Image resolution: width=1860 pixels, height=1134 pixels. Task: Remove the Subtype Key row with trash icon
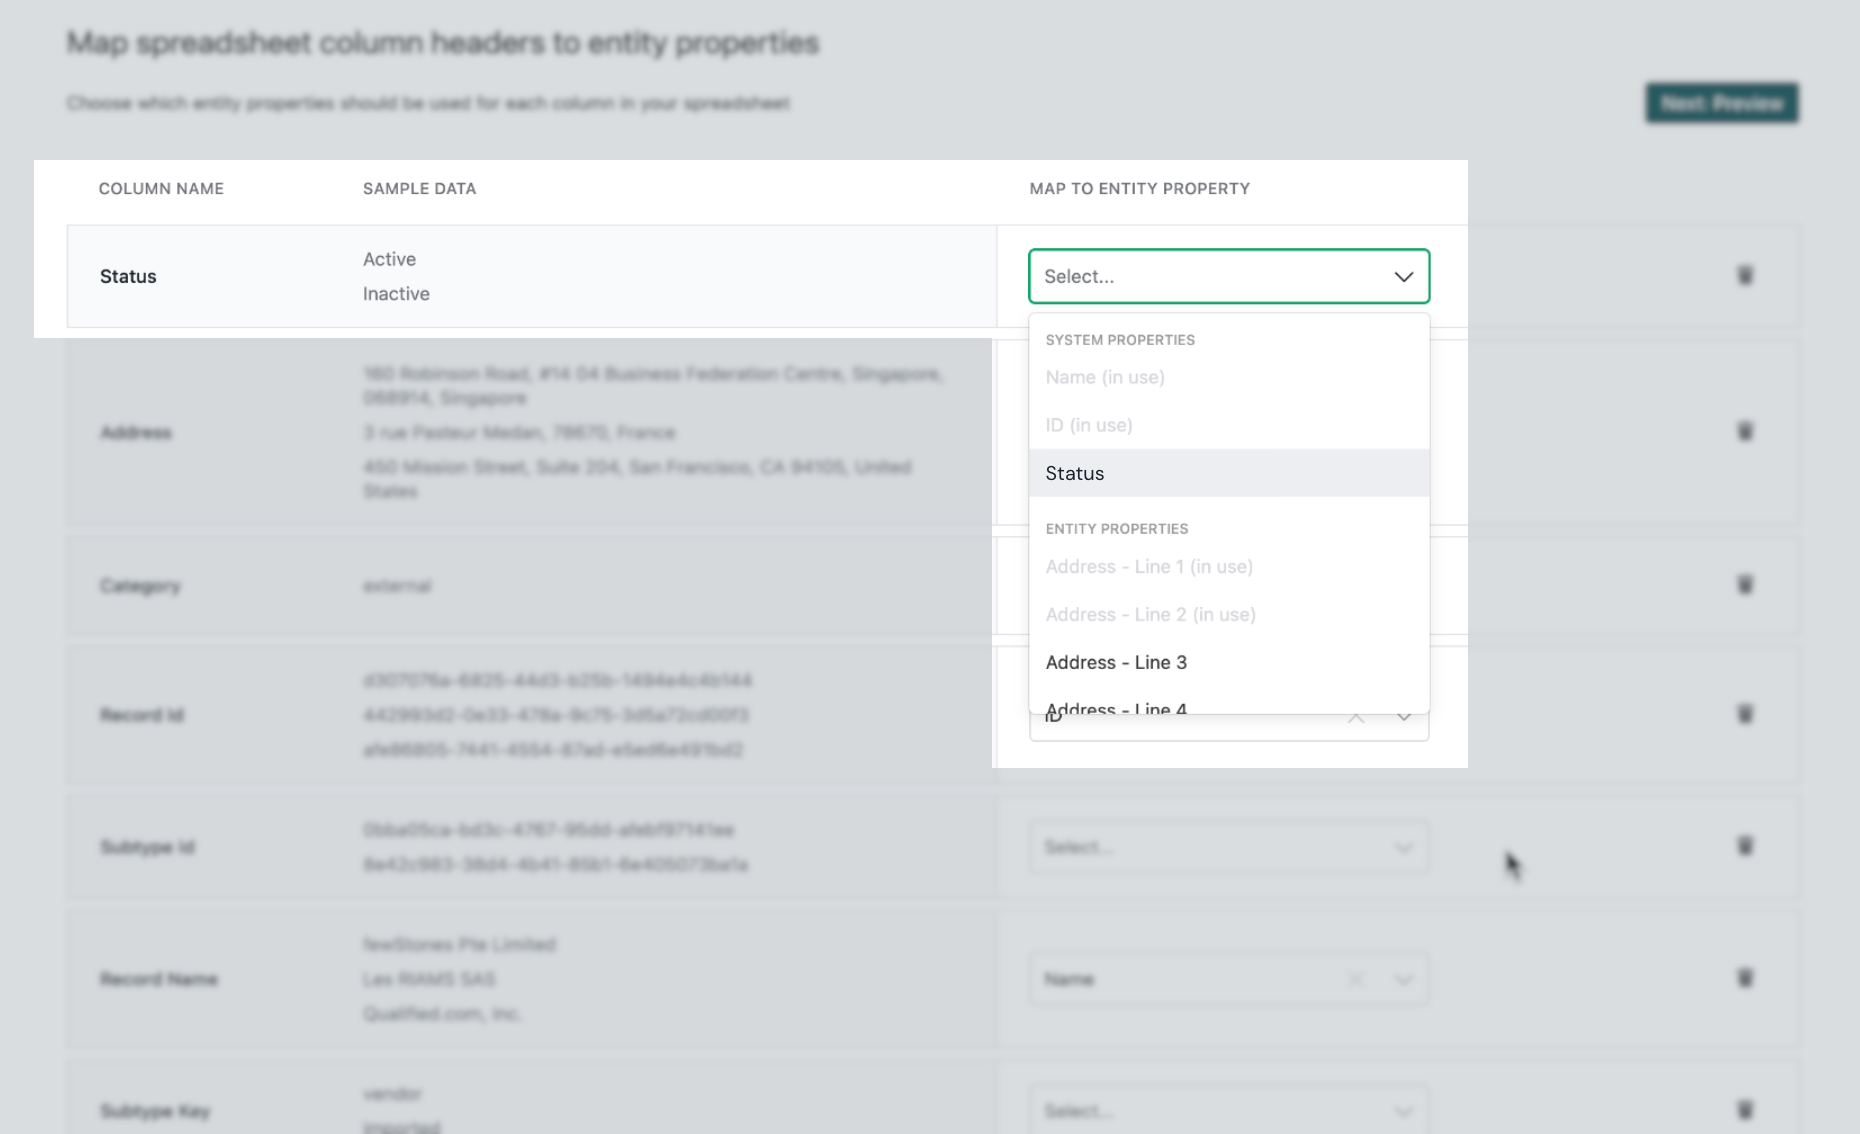[1745, 1110]
